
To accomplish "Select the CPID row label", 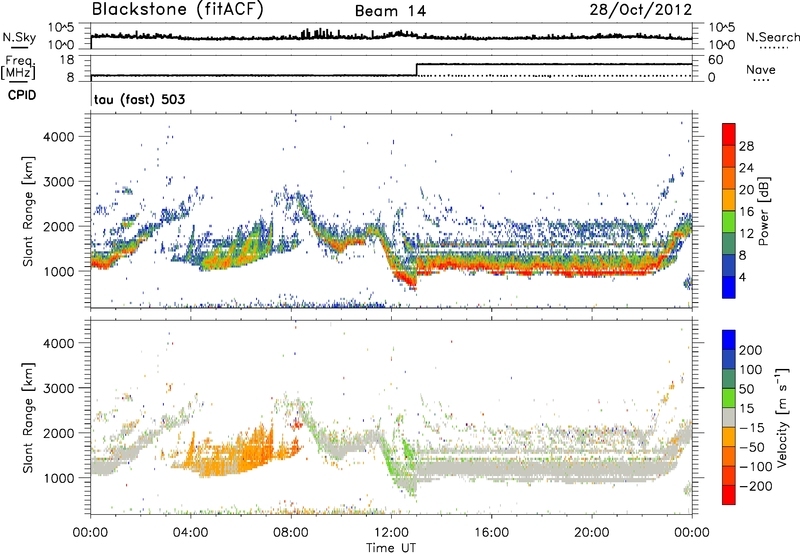I will pos(22,95).
